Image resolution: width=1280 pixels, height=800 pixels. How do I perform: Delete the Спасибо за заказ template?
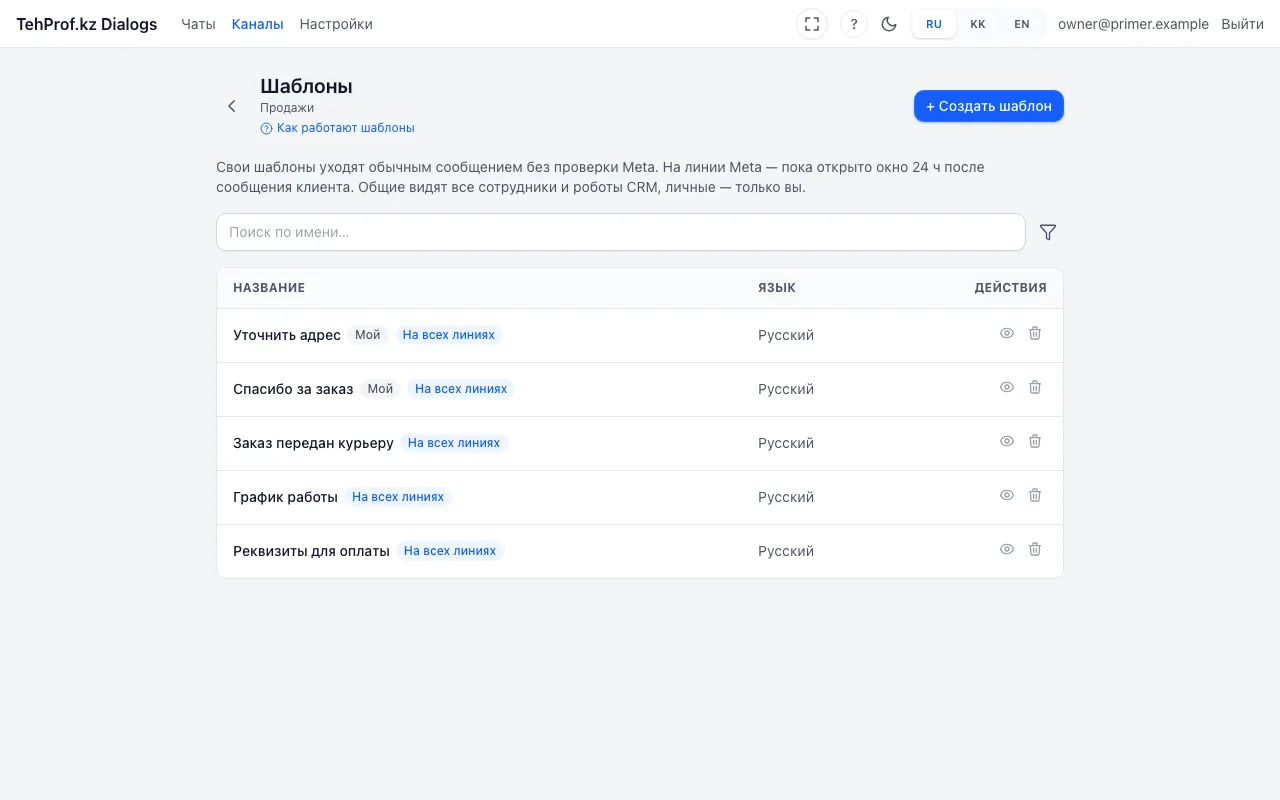[1035, 388]
